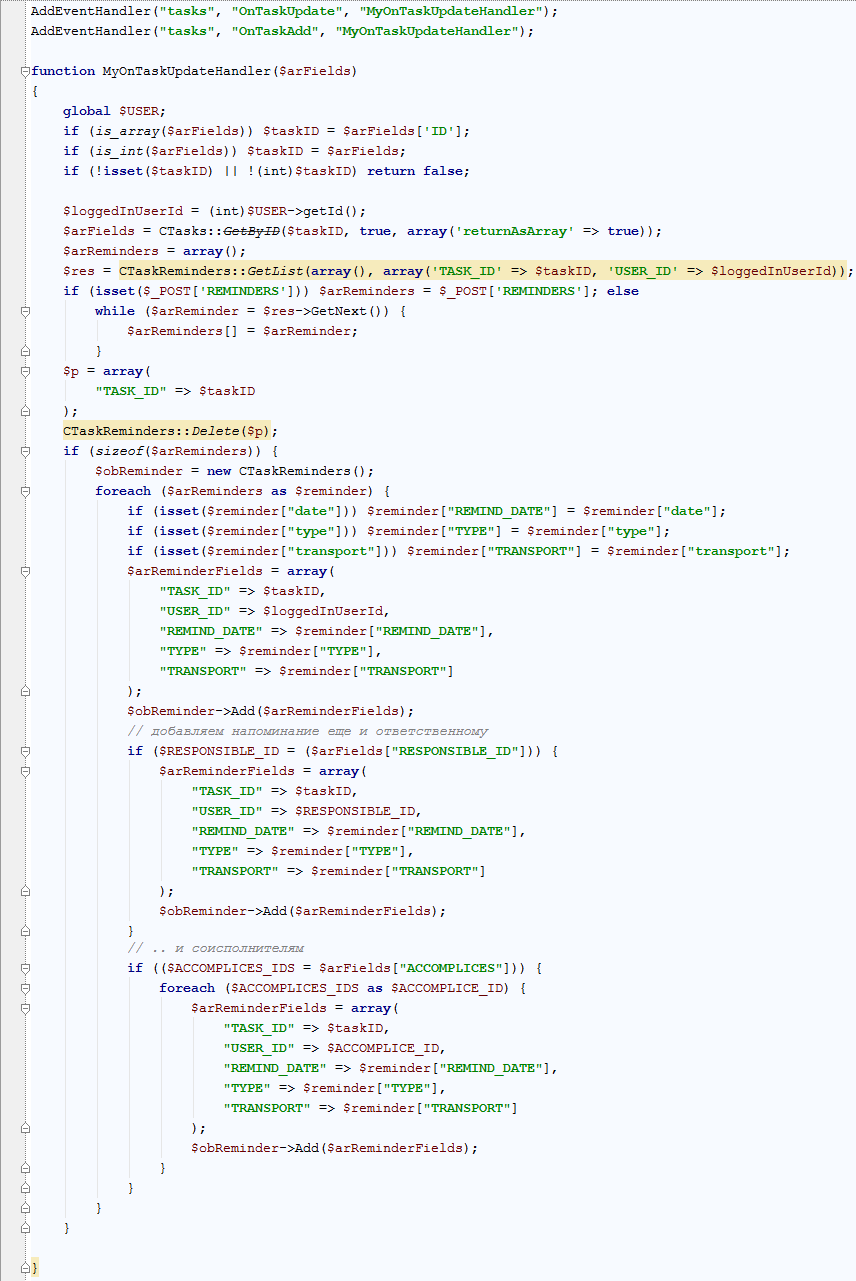This screenshot has width=856, height=1281.
Task: Click "USER_ID" => $ACCOMPLICE_ID array entry
Action: point(335,1048)
